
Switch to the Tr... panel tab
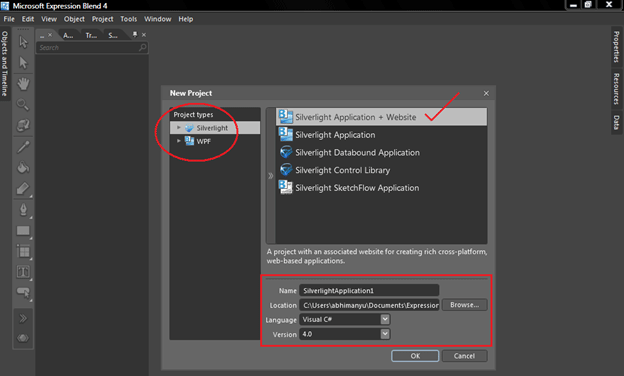91,35
